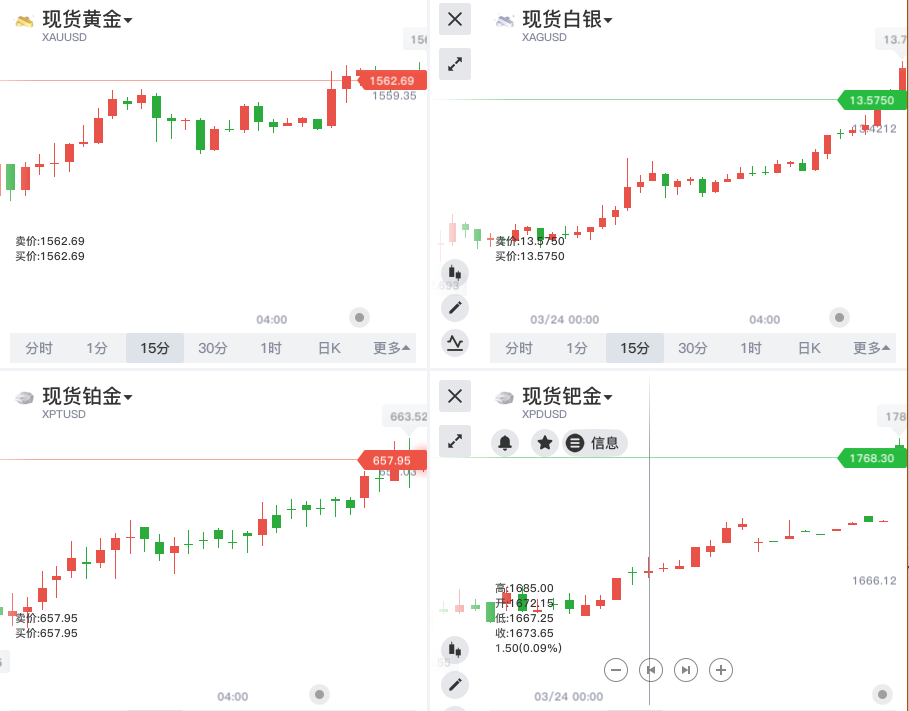909x711 pixels.
Task: Step to next candle in palladium chart
Action: point(686,670)
